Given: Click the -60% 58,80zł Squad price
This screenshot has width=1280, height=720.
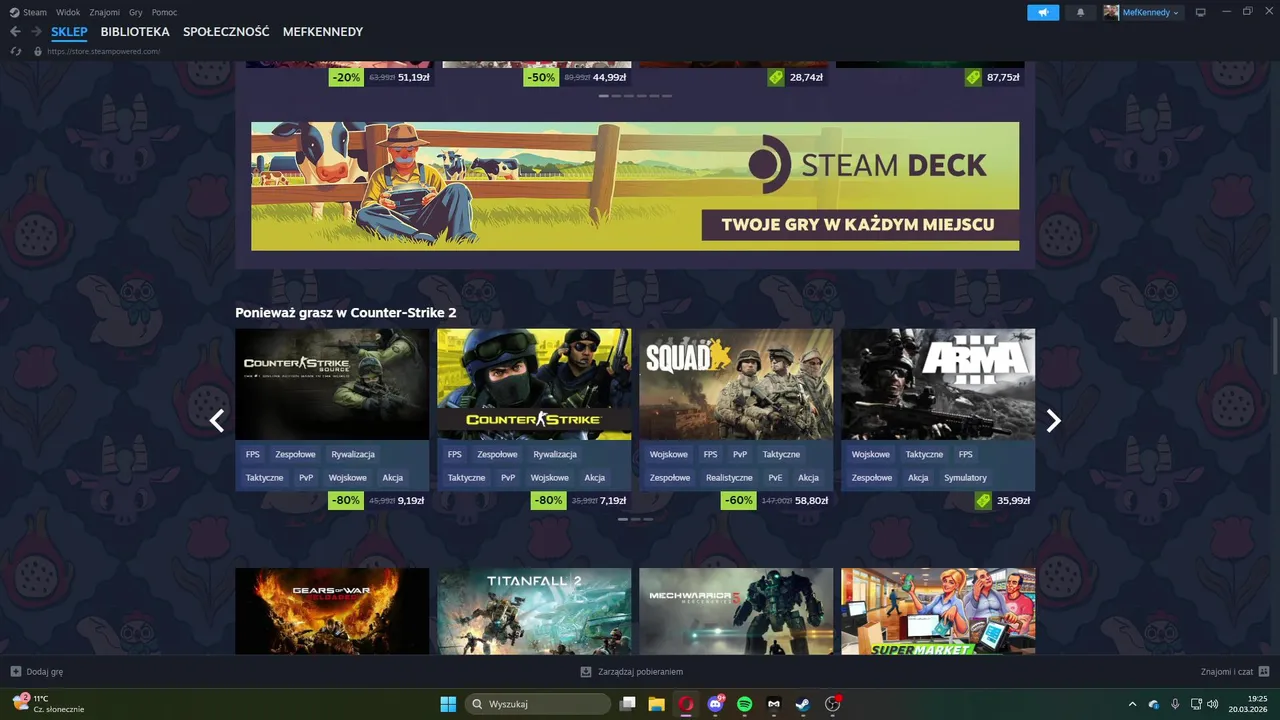Looking at the screenshot, I should pos(777,500).
